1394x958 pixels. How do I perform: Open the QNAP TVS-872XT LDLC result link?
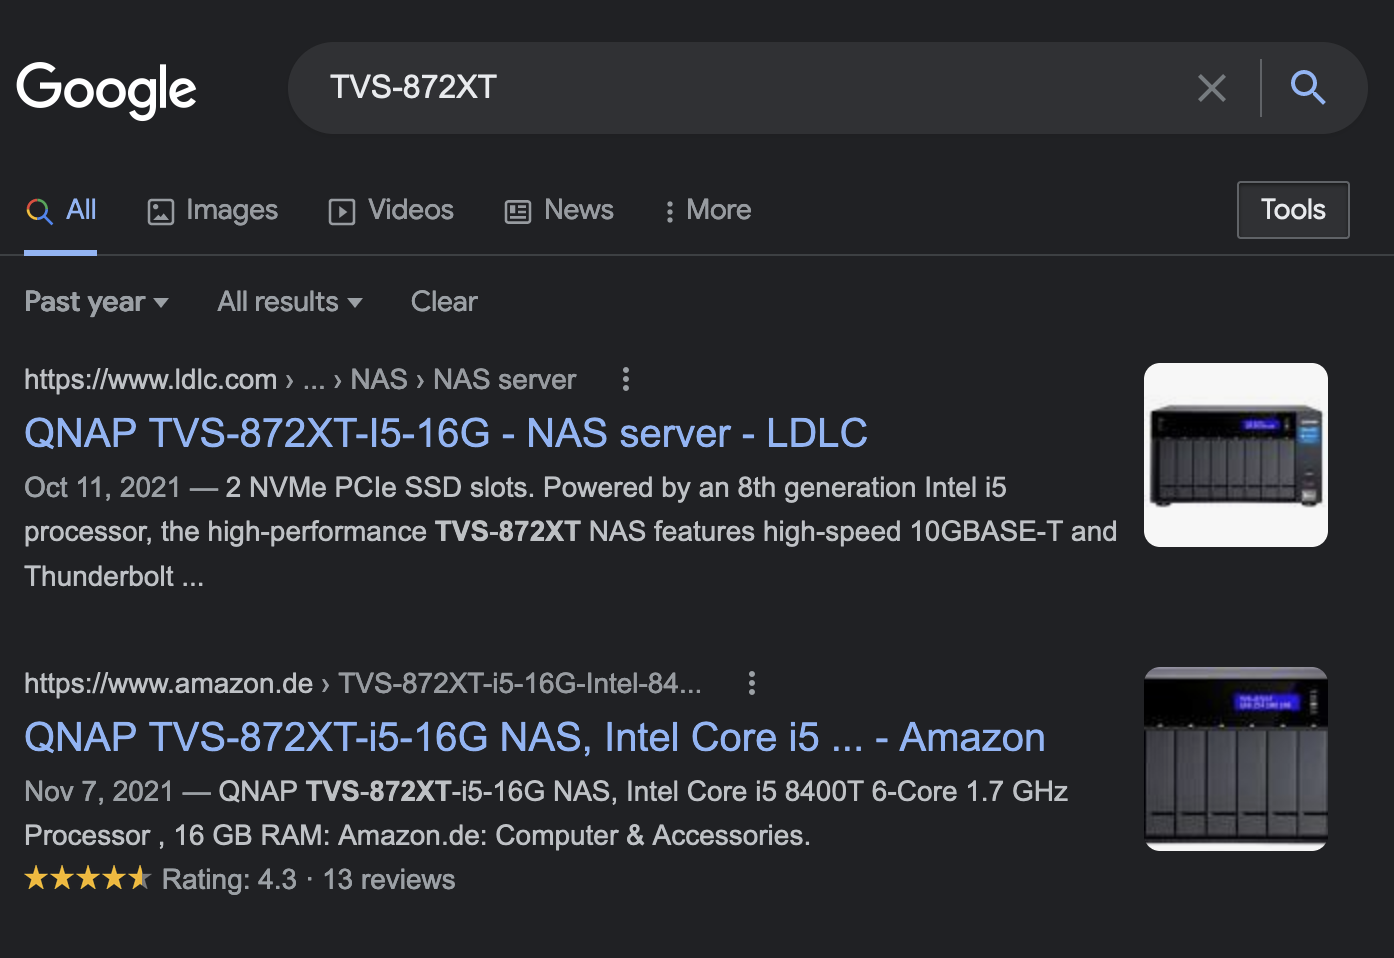tap(445, 434)
